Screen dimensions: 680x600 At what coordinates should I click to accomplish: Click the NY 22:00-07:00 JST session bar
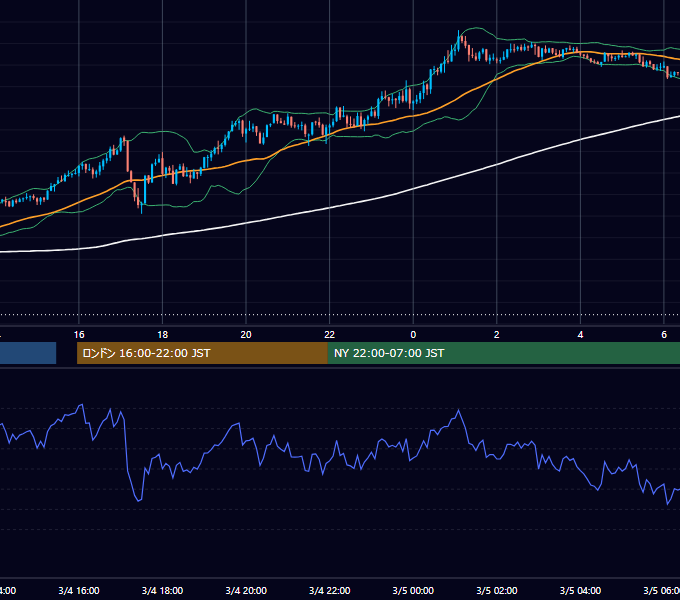pos(503,353)
